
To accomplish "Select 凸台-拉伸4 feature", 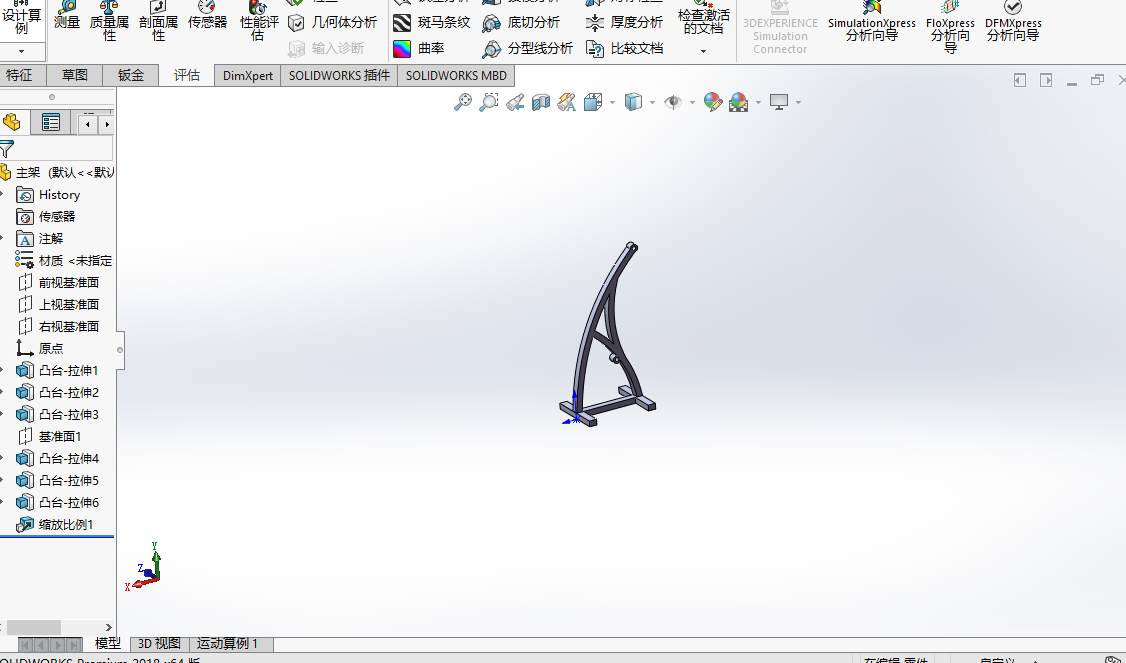I will tap(57, 458).
